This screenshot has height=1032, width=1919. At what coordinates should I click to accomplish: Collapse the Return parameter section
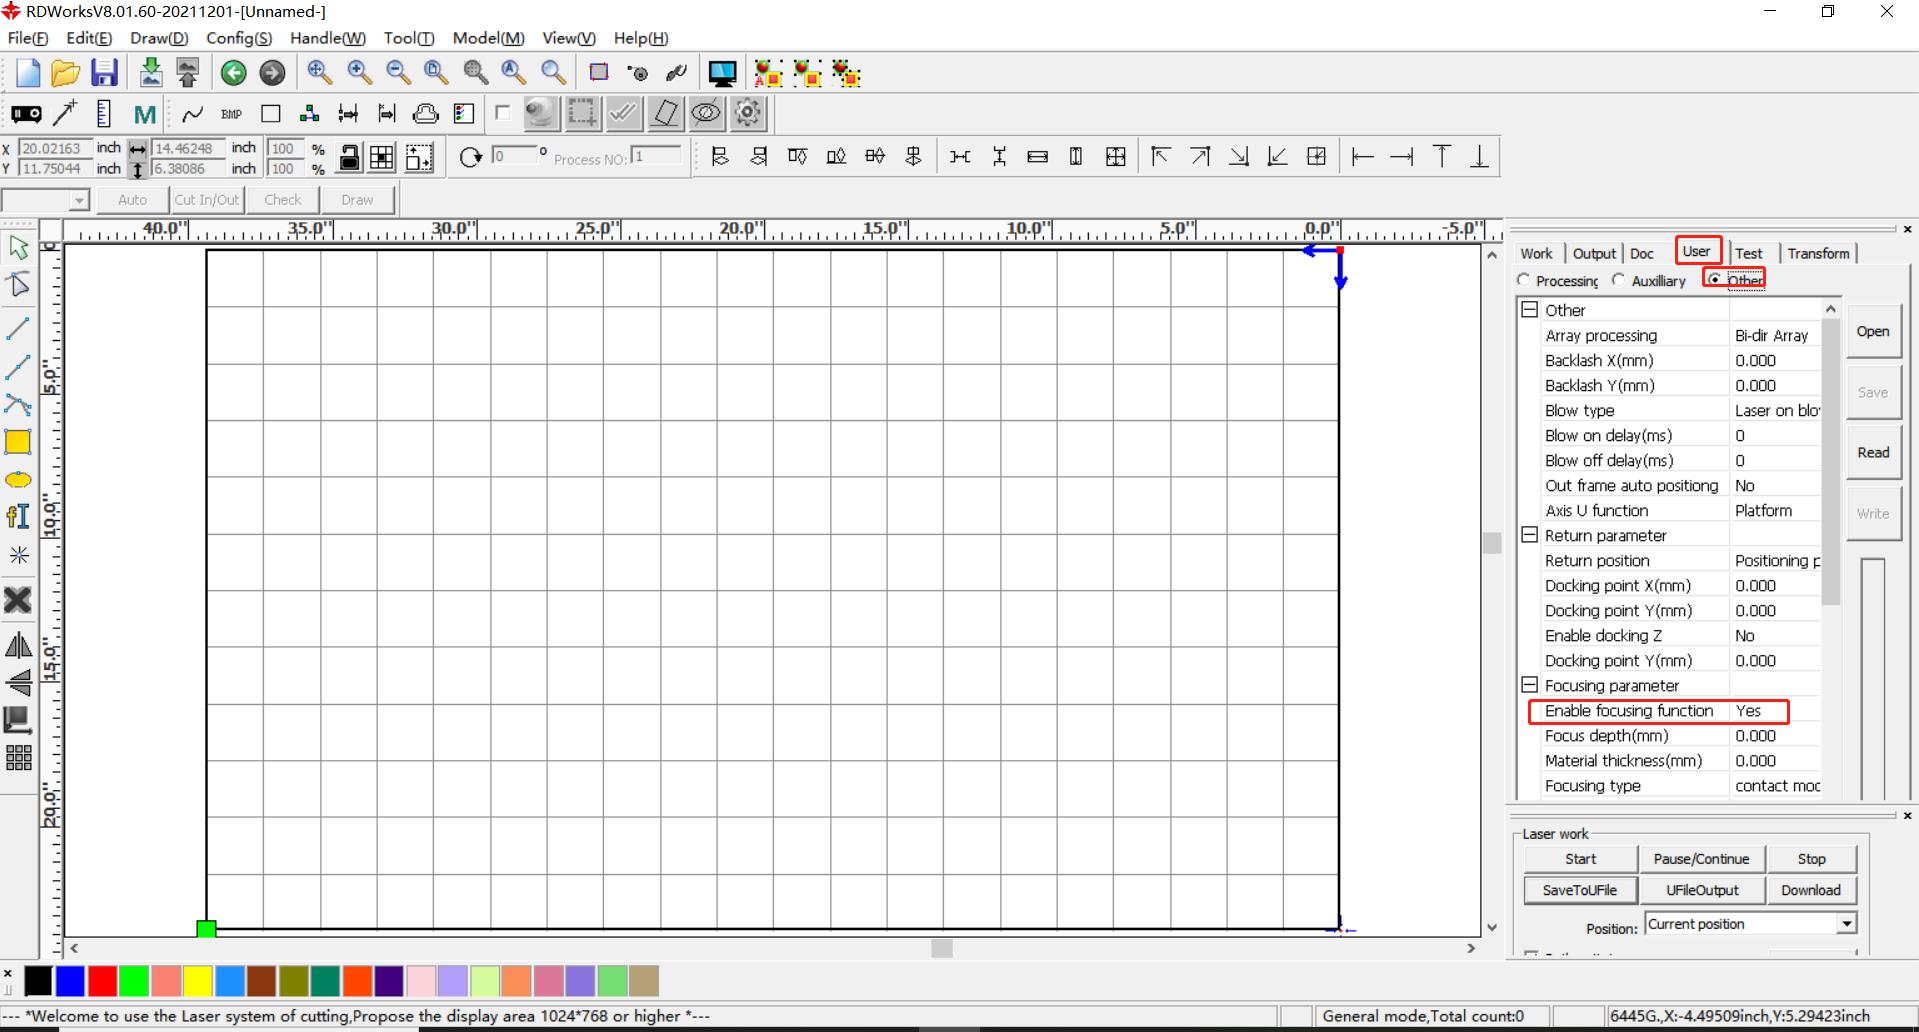[x=1529, y=535]
